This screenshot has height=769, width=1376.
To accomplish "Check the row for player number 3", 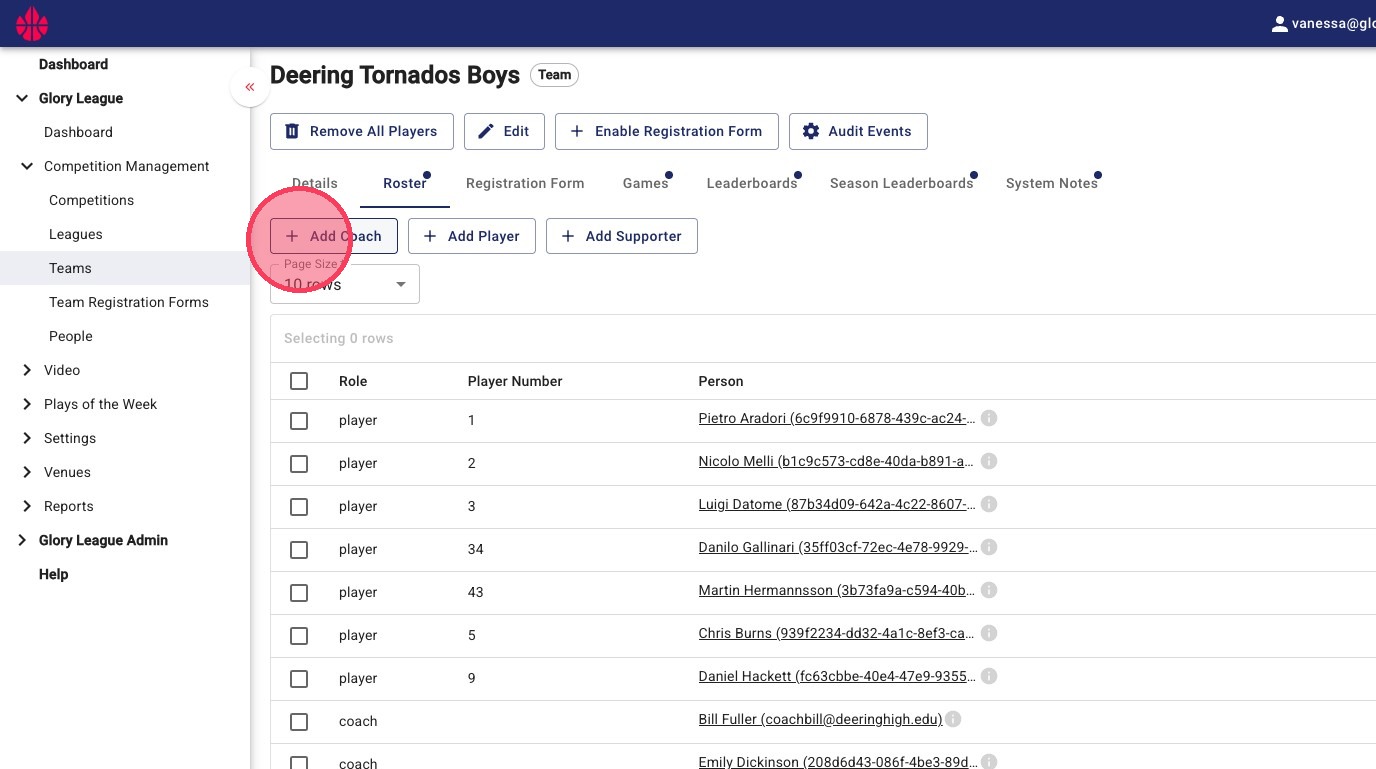I will (299, 507).
